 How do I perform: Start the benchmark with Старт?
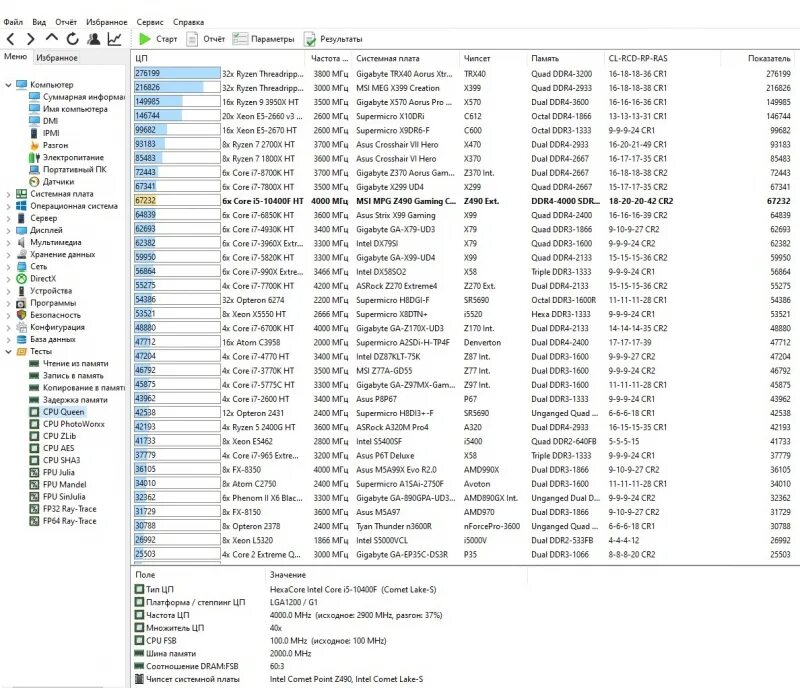coord(158,39)
